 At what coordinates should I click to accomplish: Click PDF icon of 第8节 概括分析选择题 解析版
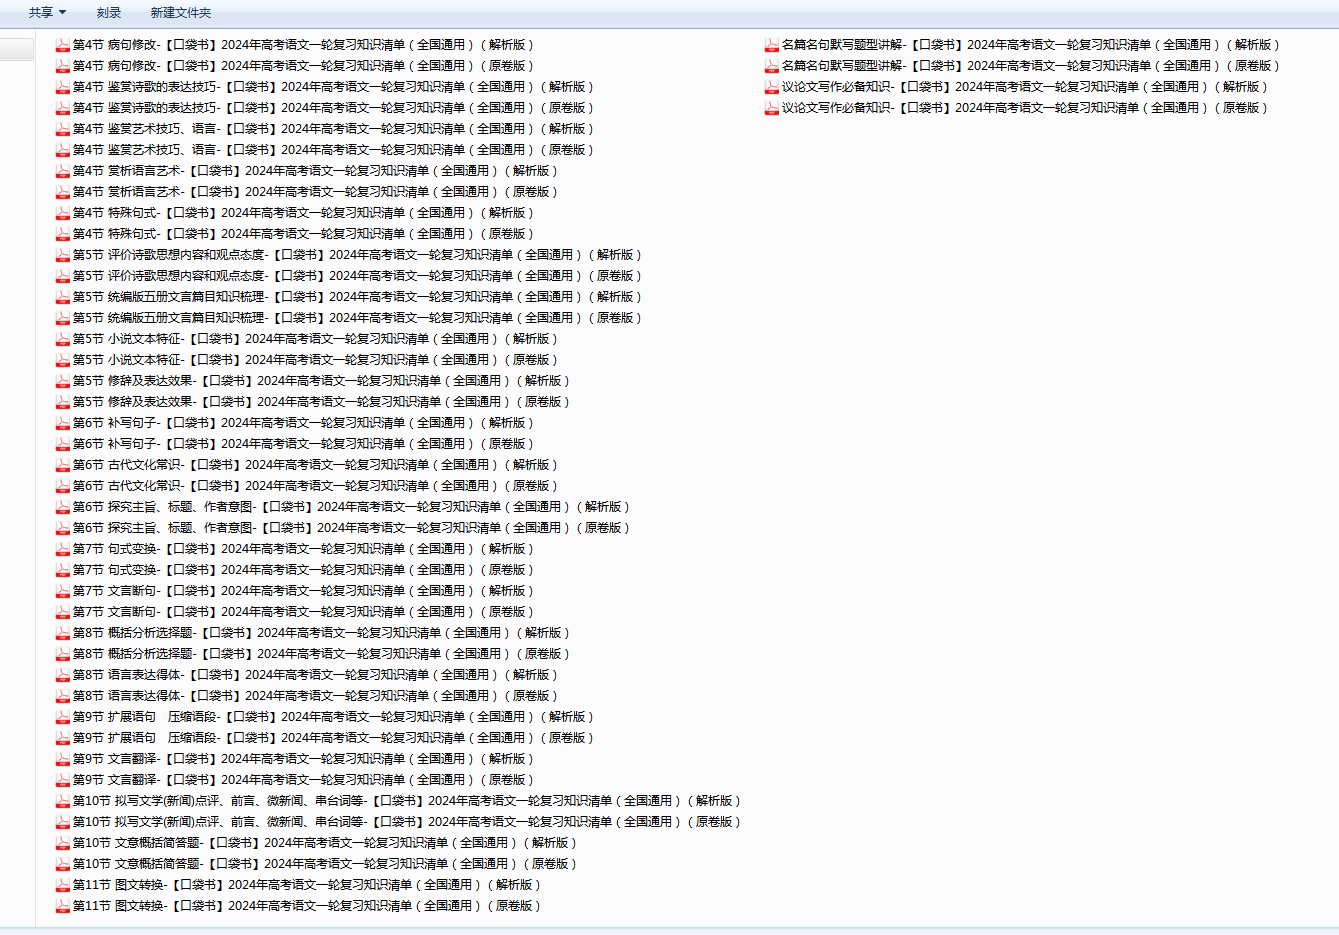62,633
